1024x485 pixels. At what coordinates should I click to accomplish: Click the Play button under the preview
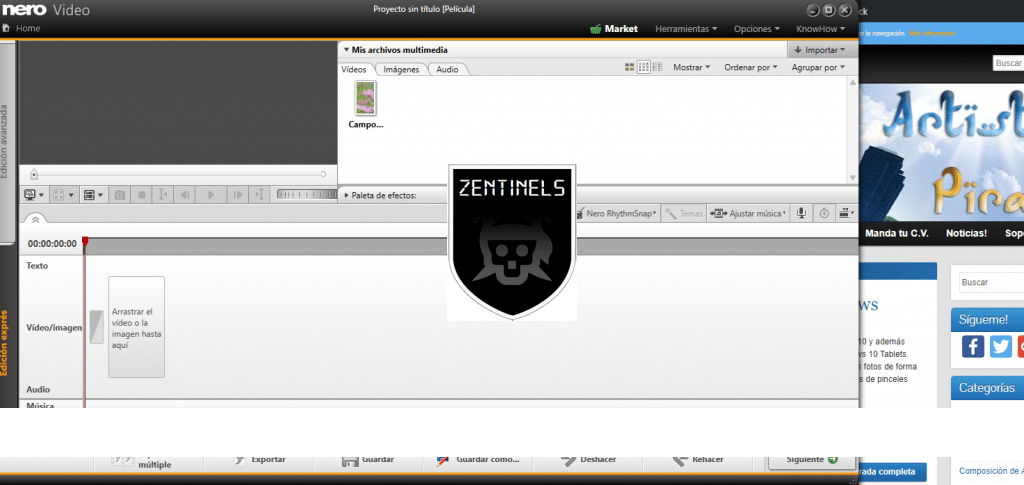(x=210, y=195)
